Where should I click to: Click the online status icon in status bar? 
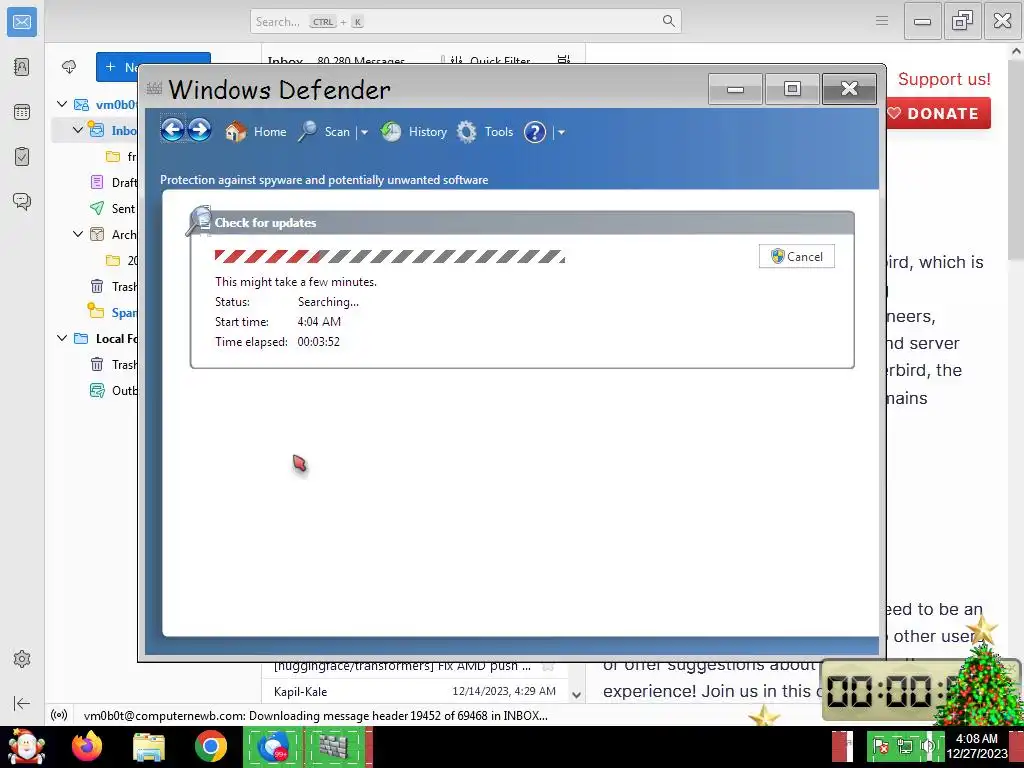pyautogui.click(x=59, y=715)
